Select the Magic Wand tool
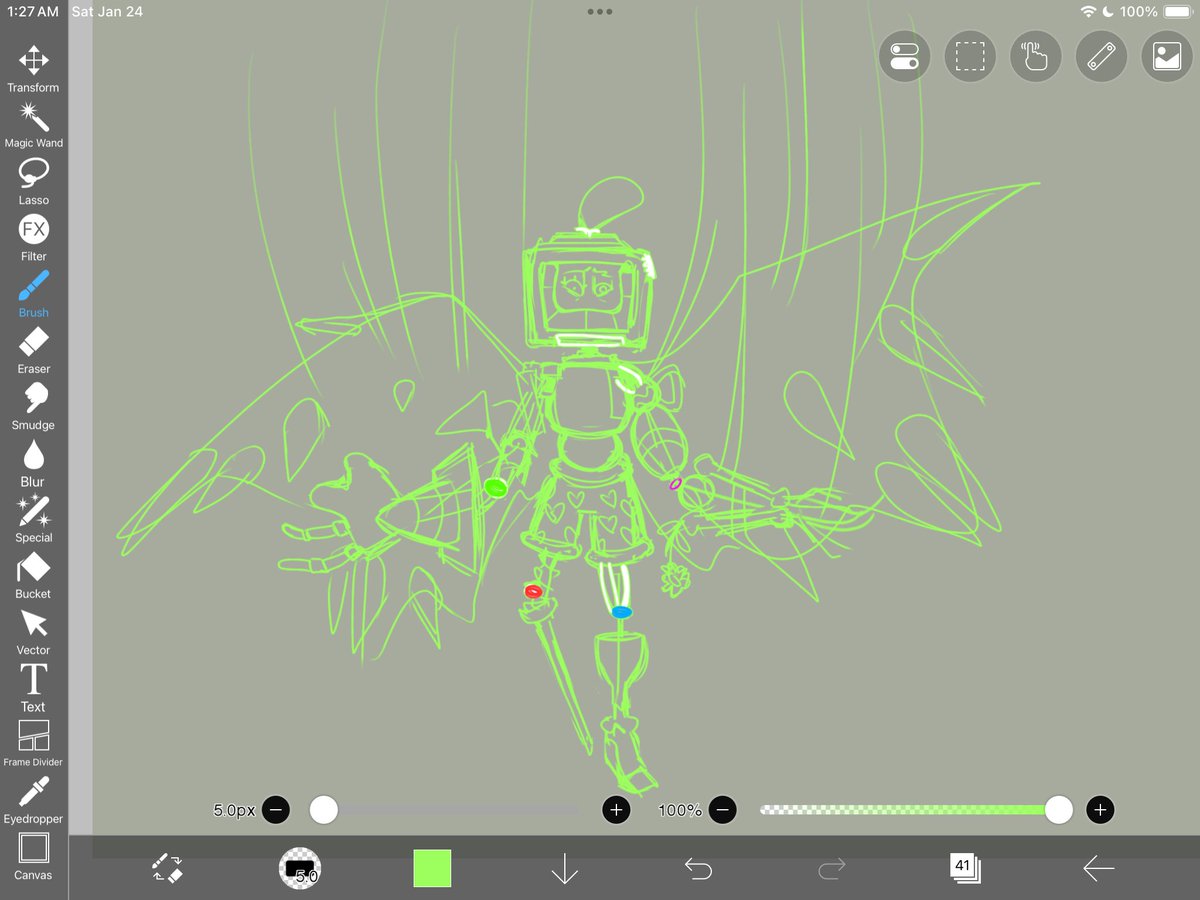 (x=33, y=124)
